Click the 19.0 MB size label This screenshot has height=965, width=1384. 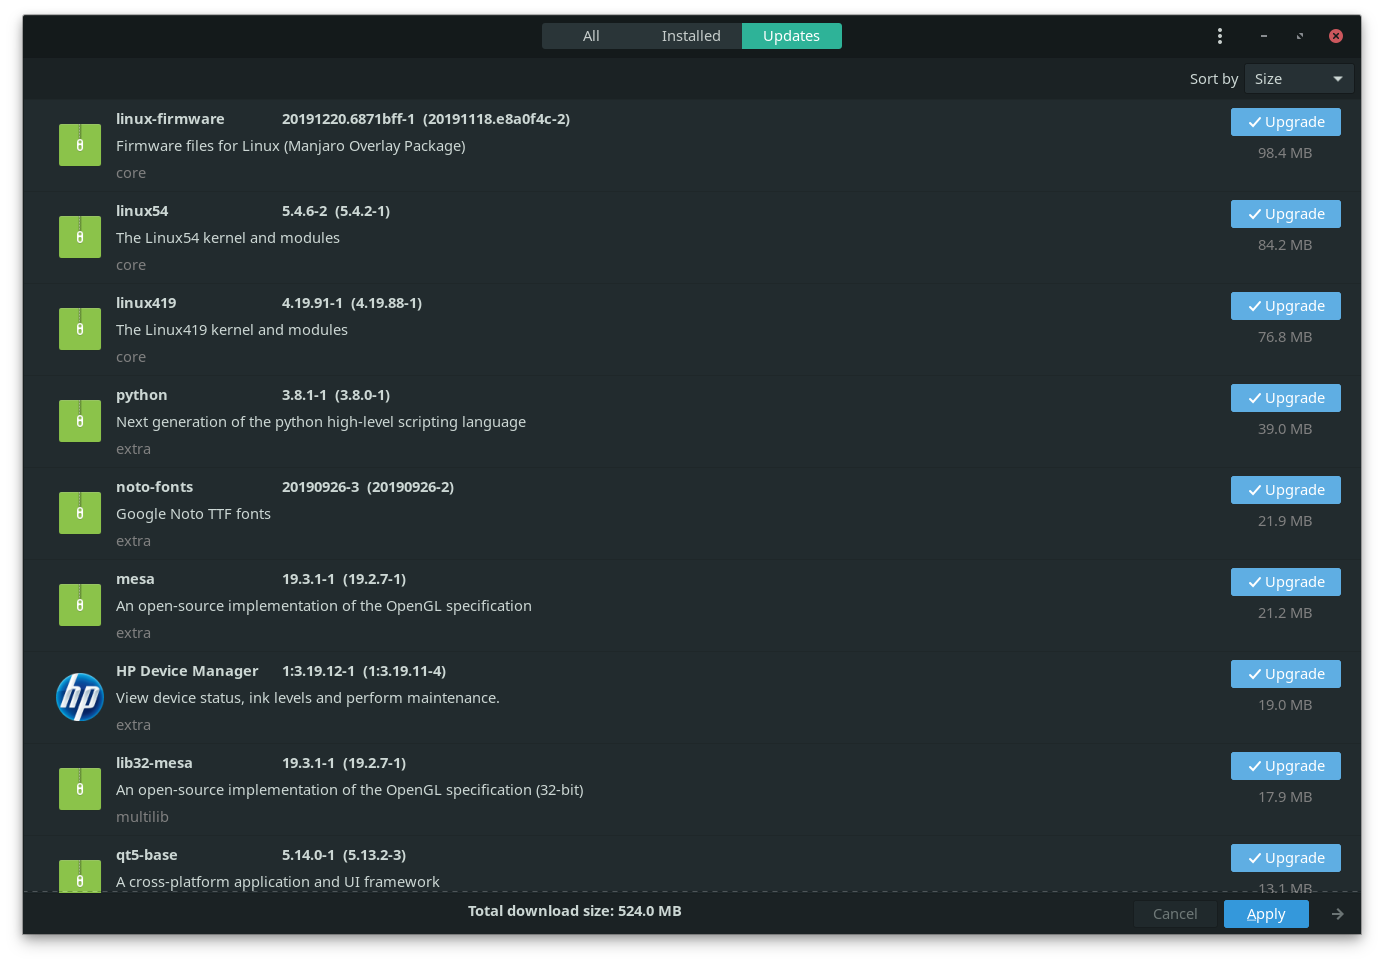click(1285, 705)
